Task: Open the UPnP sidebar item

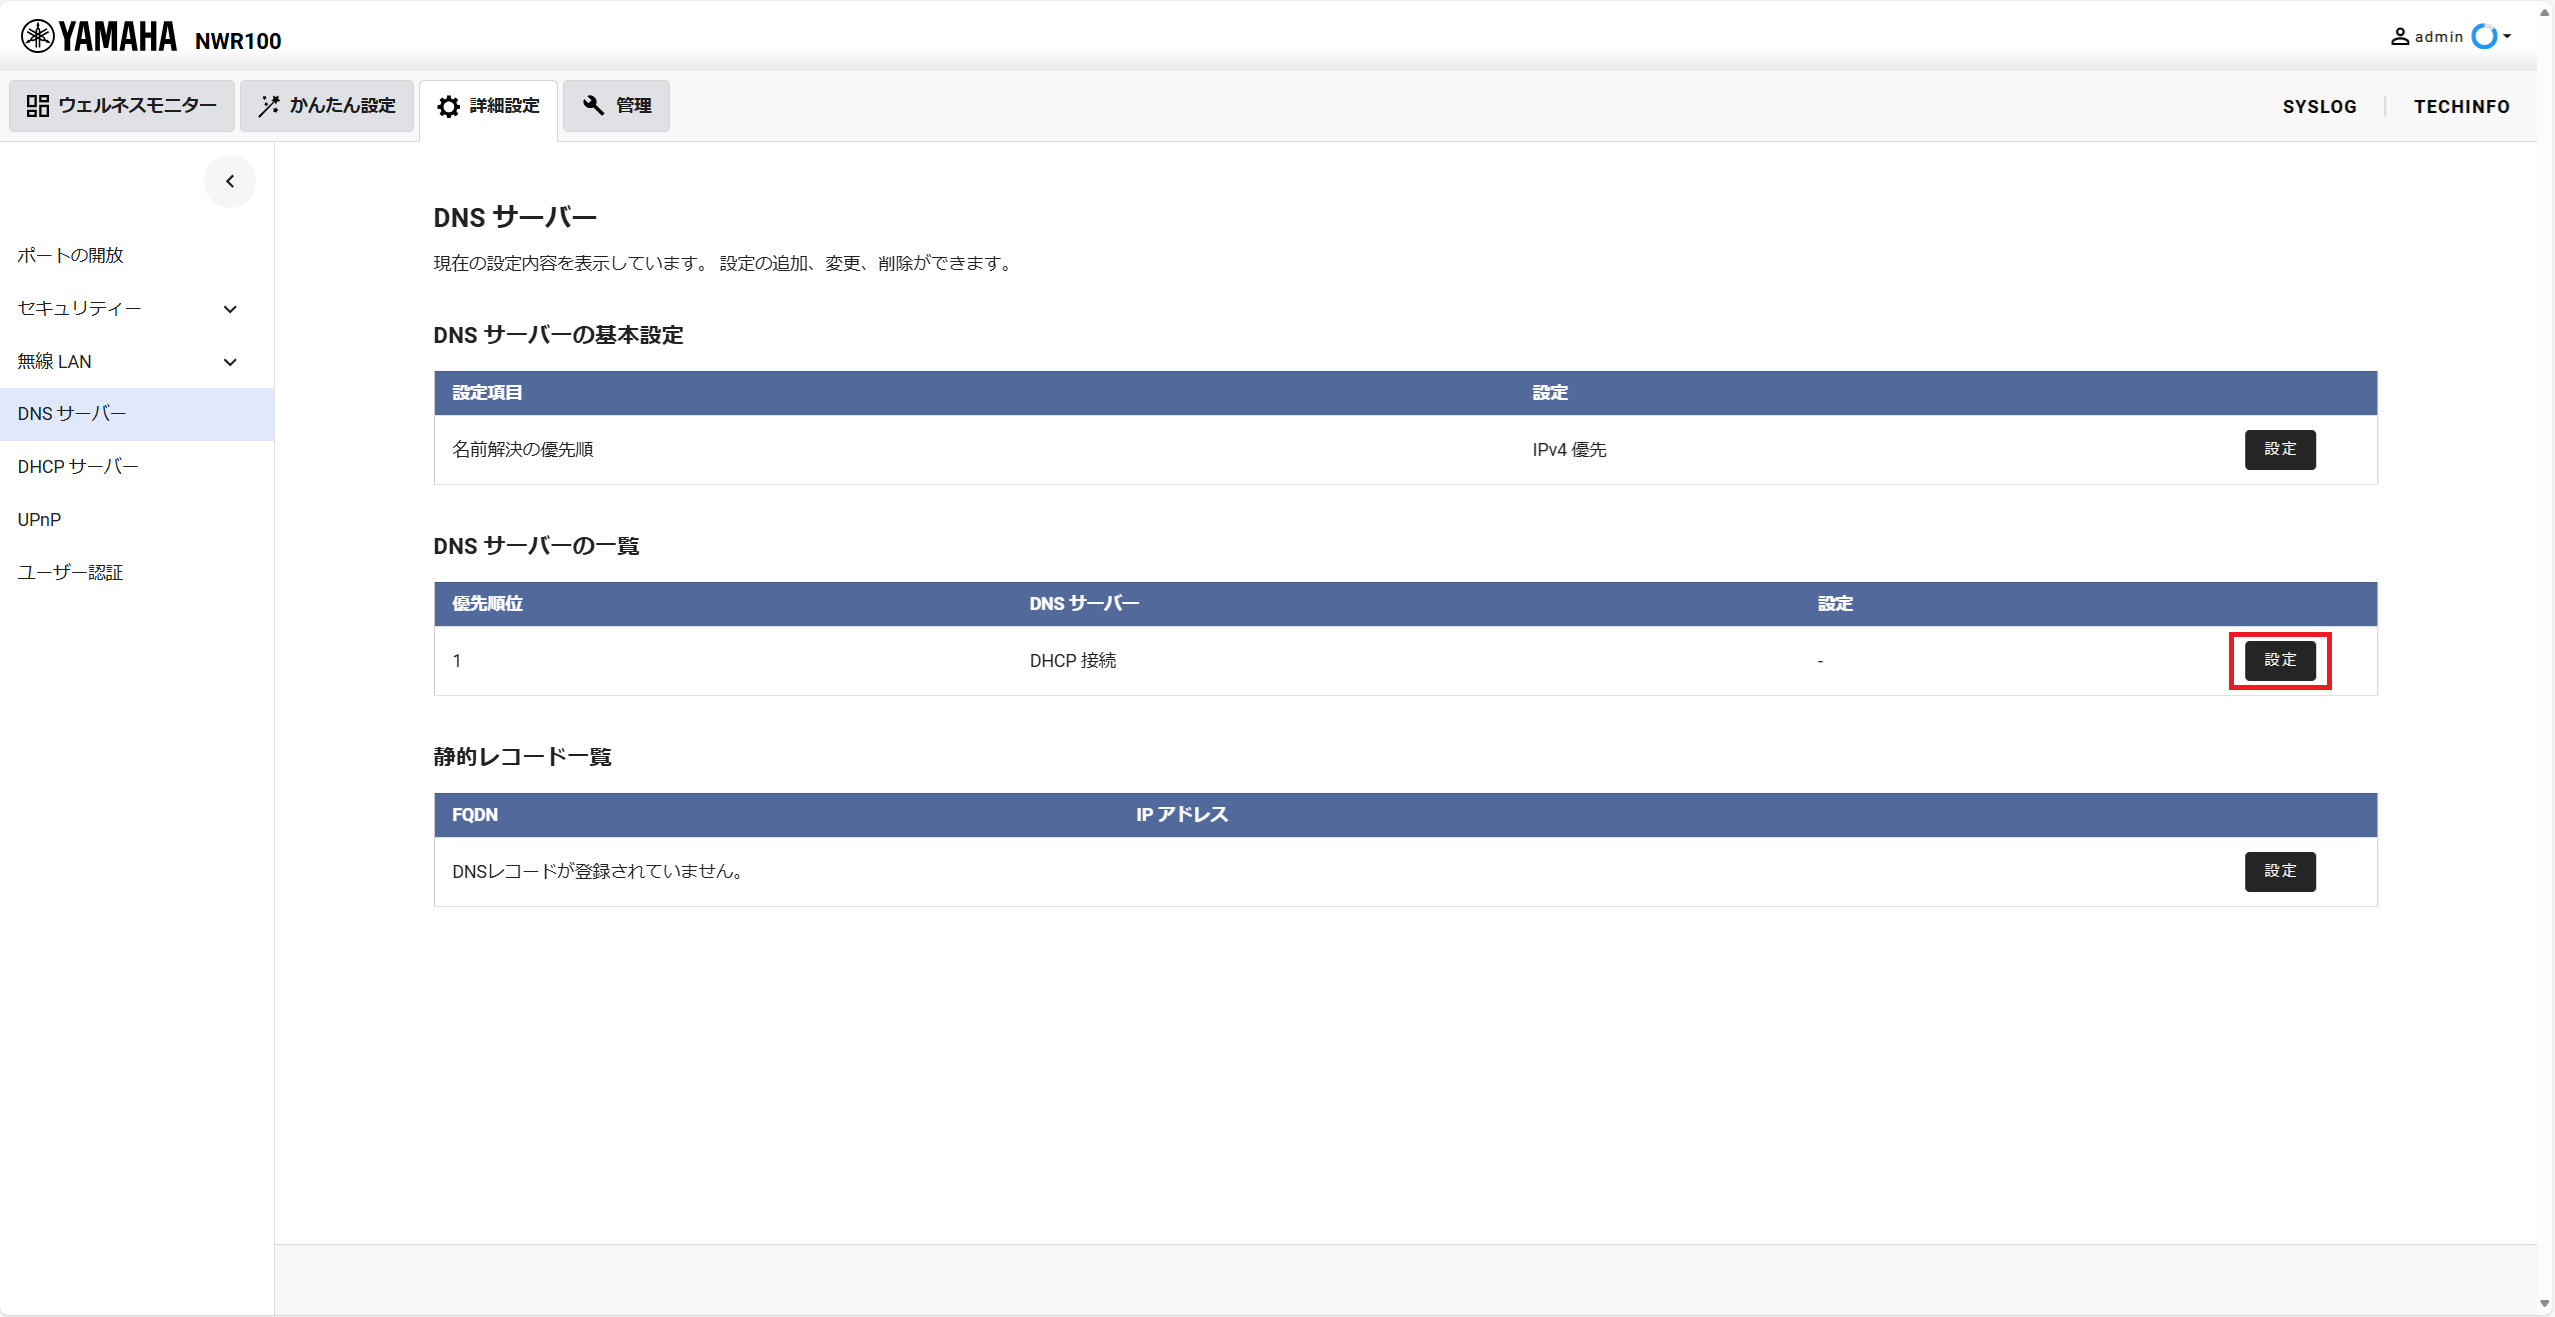Action: click(39, 520)
